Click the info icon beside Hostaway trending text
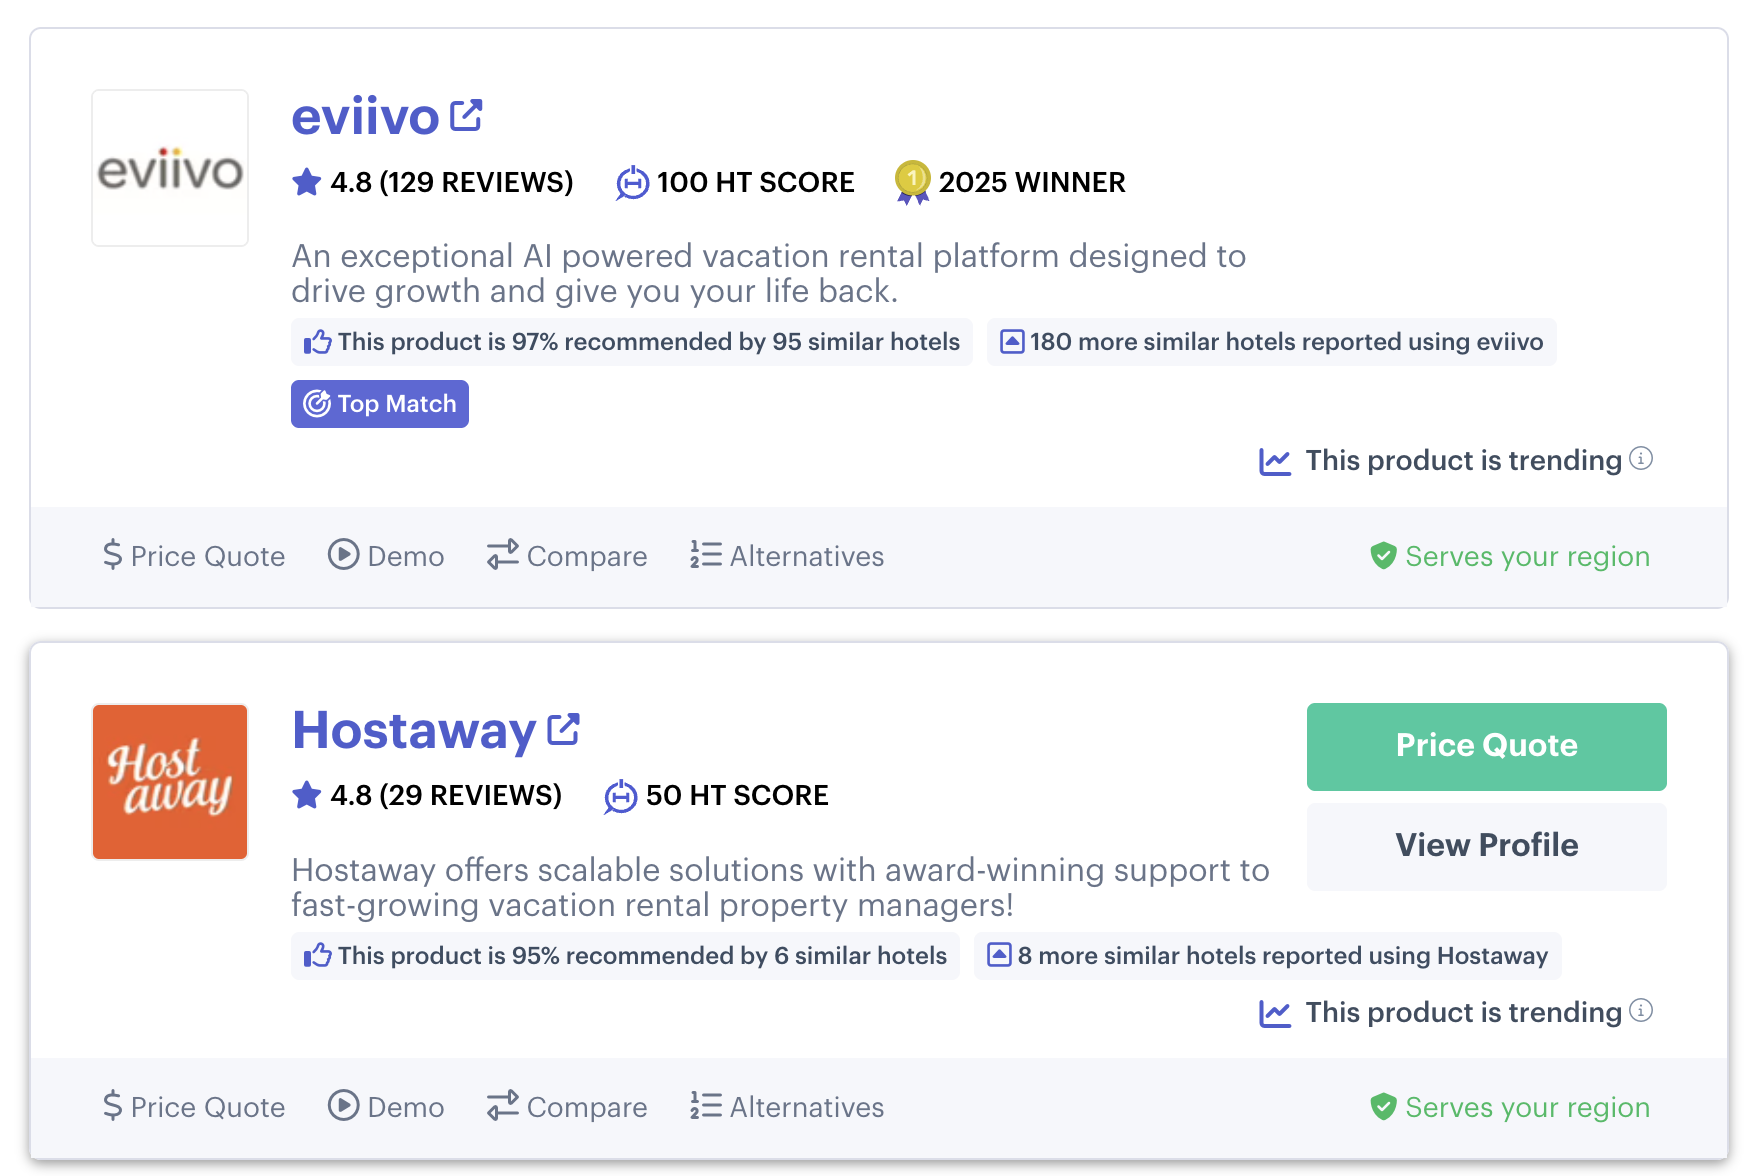The width and height of the screenshot is (1754, 1176). coord(1641,1010)
